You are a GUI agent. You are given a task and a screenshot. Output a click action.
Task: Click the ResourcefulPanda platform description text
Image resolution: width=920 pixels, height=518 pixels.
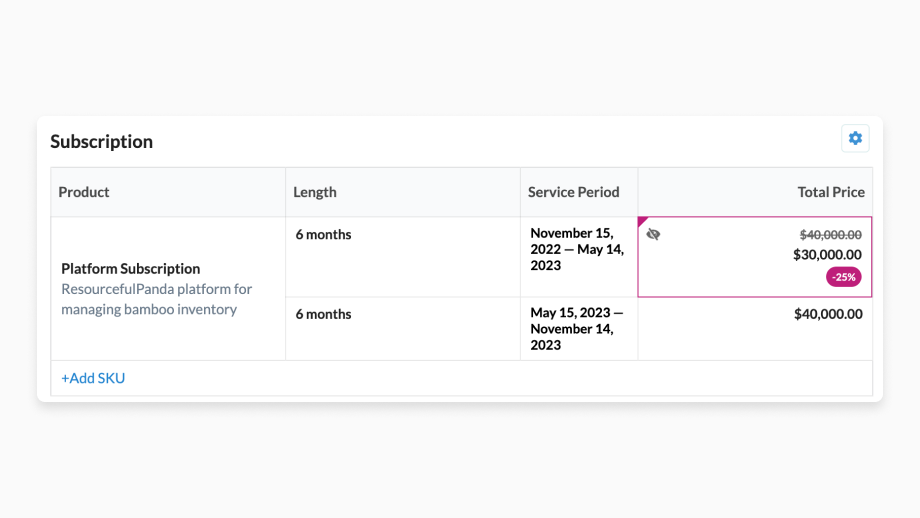pyautogui.click(x=156, y=299)
